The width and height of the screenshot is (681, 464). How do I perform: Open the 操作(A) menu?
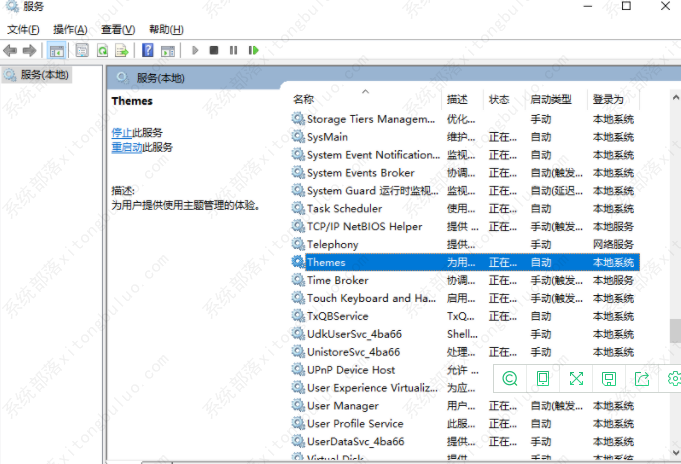pyautogui.click(x=70, y=30)
